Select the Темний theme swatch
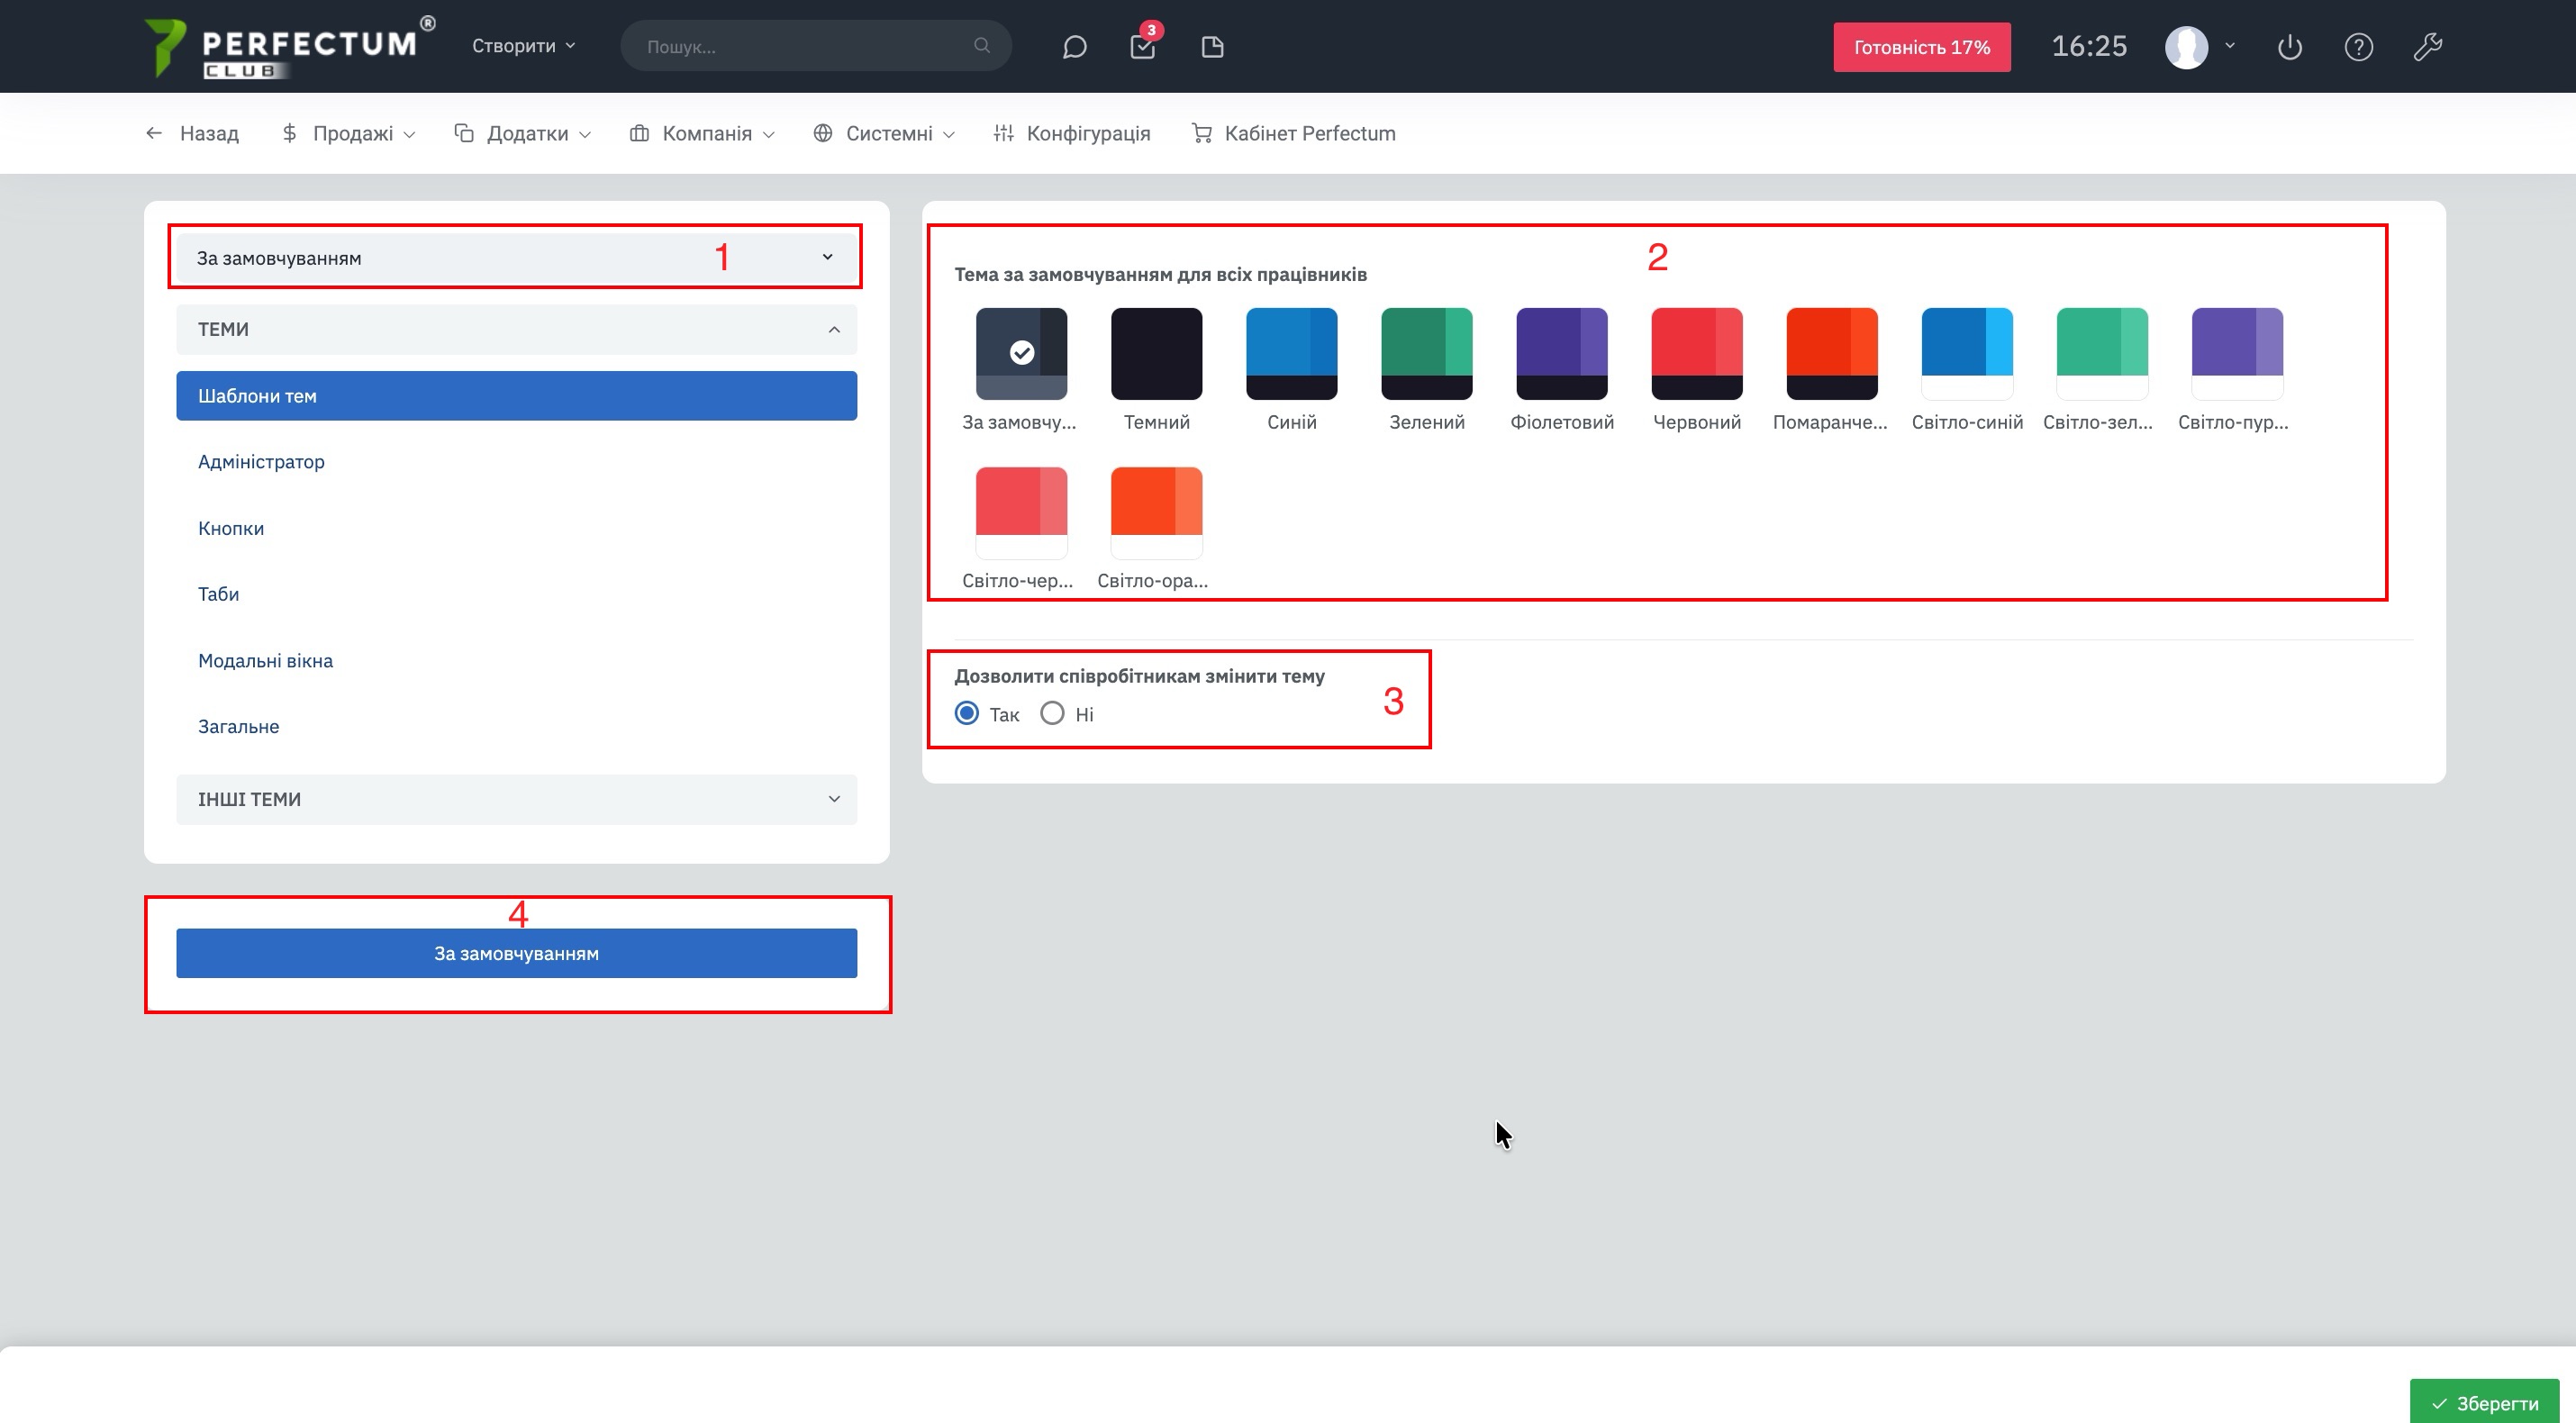This screenshot has width=2576, height=1423. coord(1156,354)
